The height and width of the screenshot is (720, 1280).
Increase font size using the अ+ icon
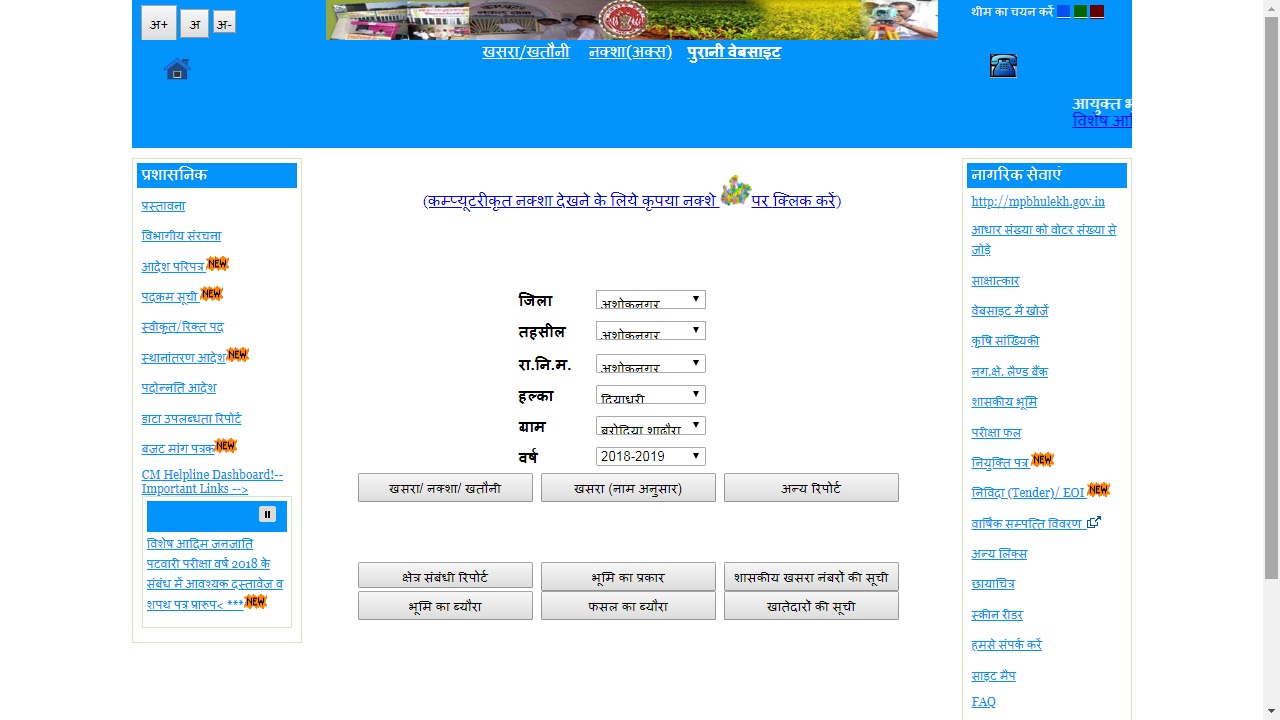(158, 23)
